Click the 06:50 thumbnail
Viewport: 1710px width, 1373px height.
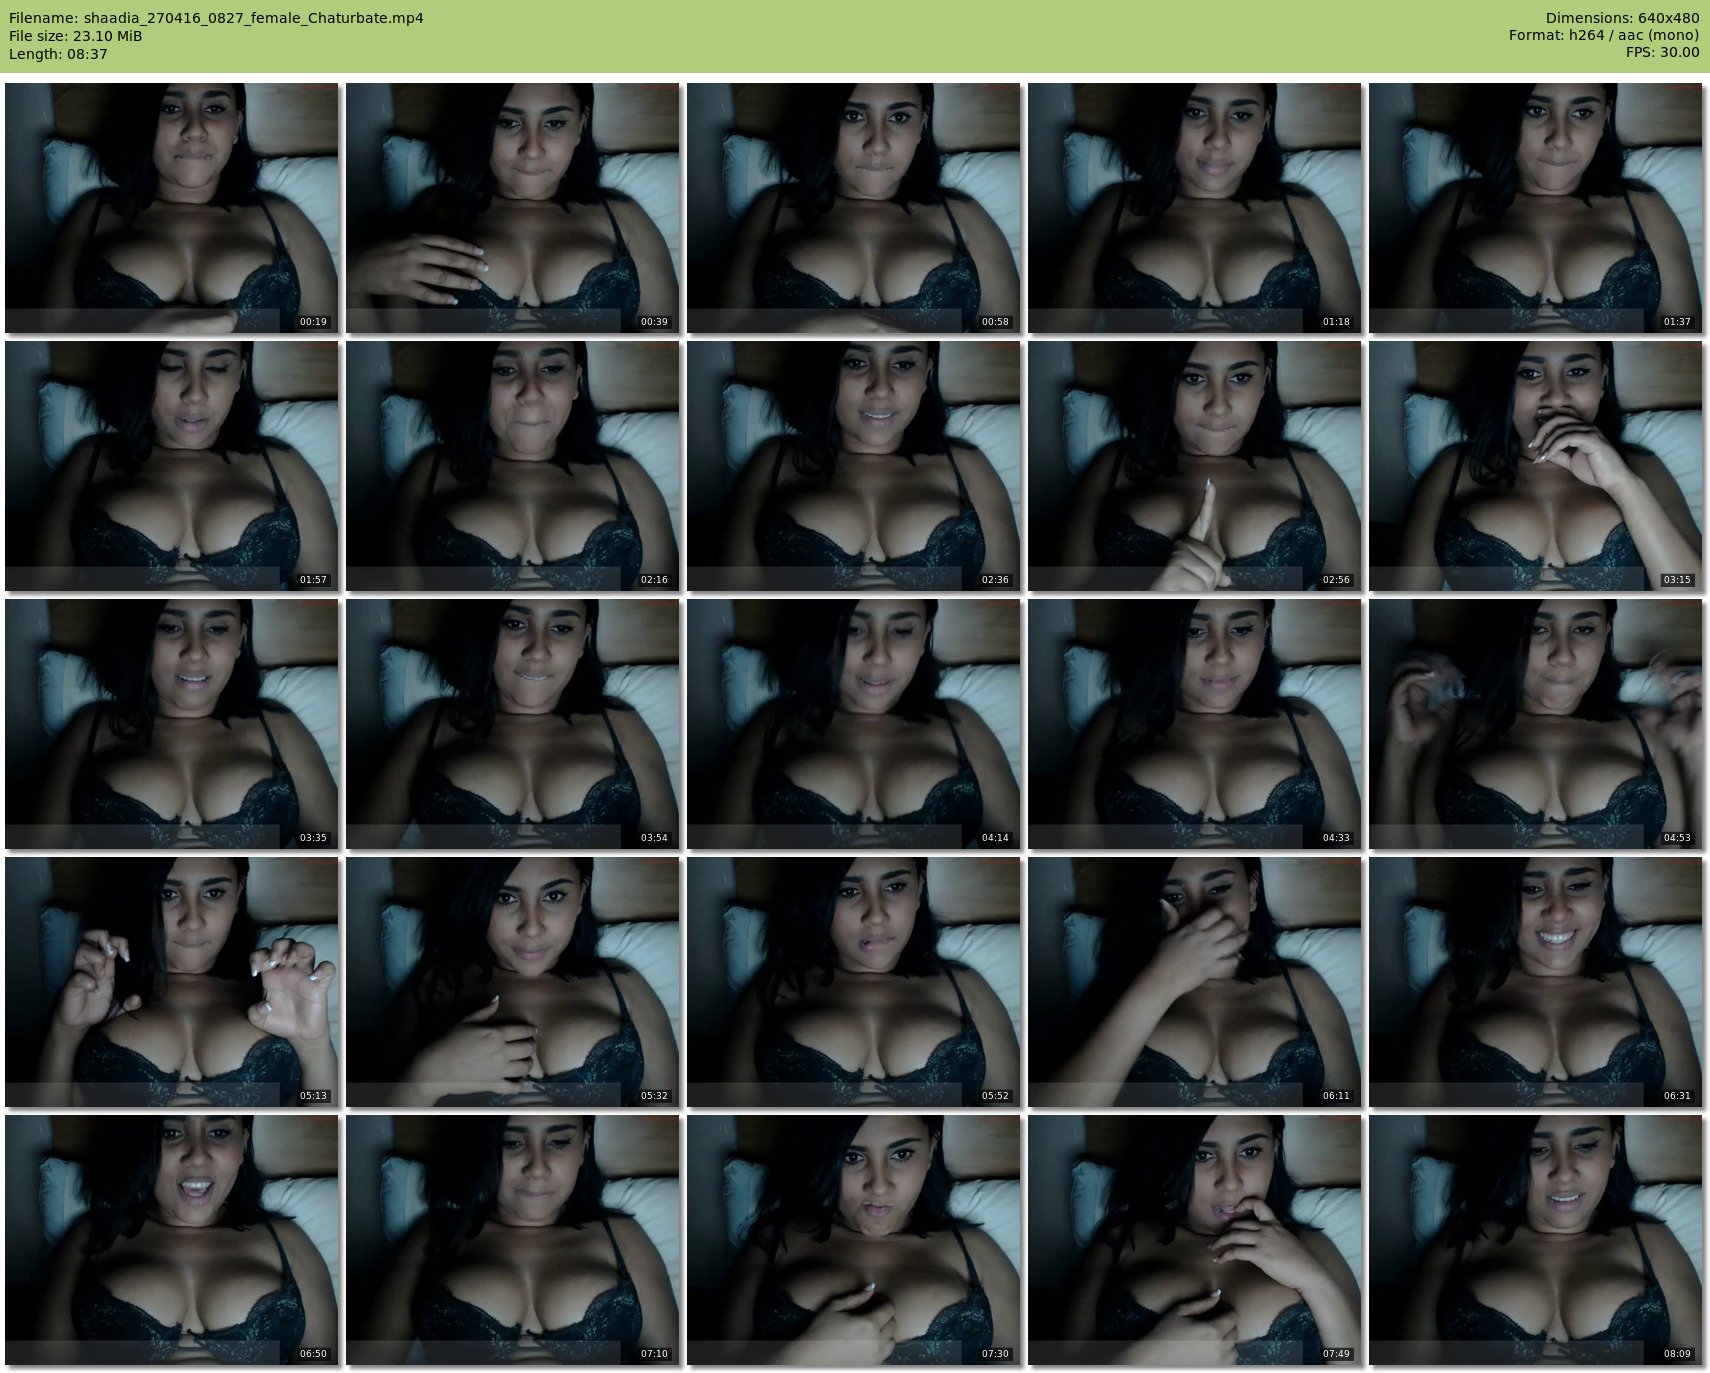click(171, 1240)
